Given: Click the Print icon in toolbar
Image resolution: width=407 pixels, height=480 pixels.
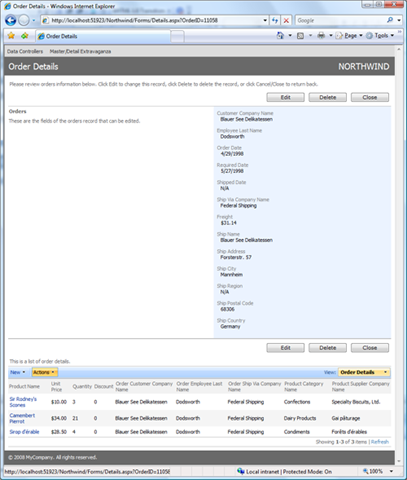Looking at the screenshot, I should click(321, 36).
